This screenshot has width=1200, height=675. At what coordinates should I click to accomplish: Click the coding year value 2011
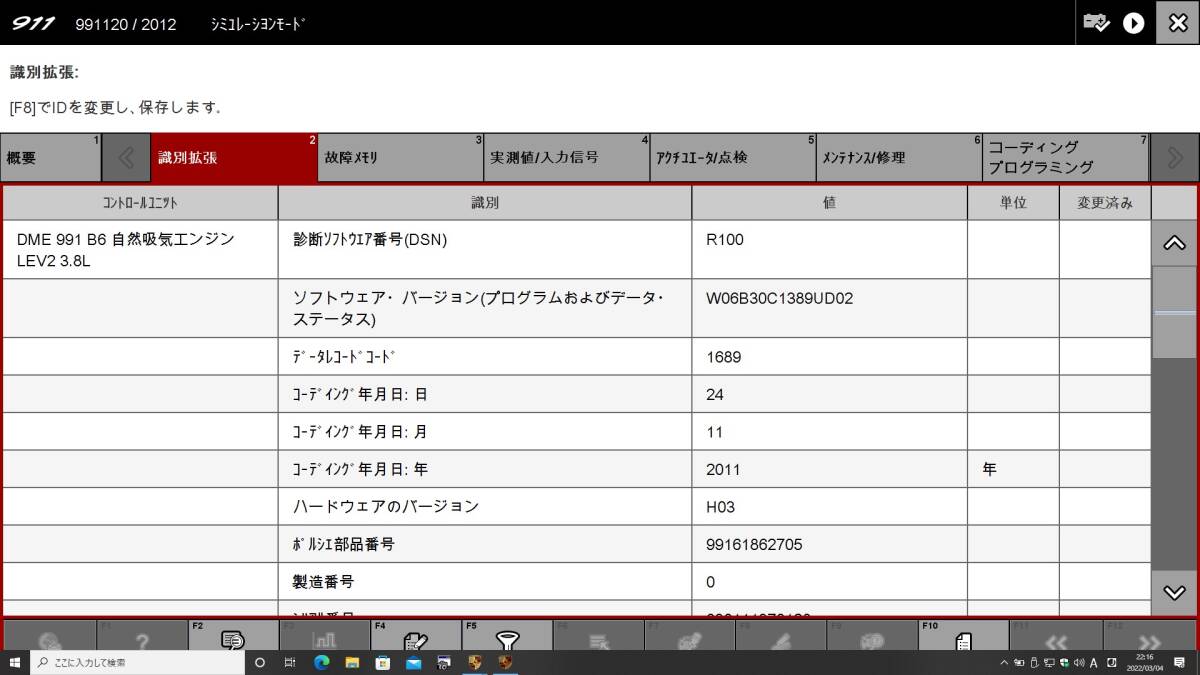[724, 470]
